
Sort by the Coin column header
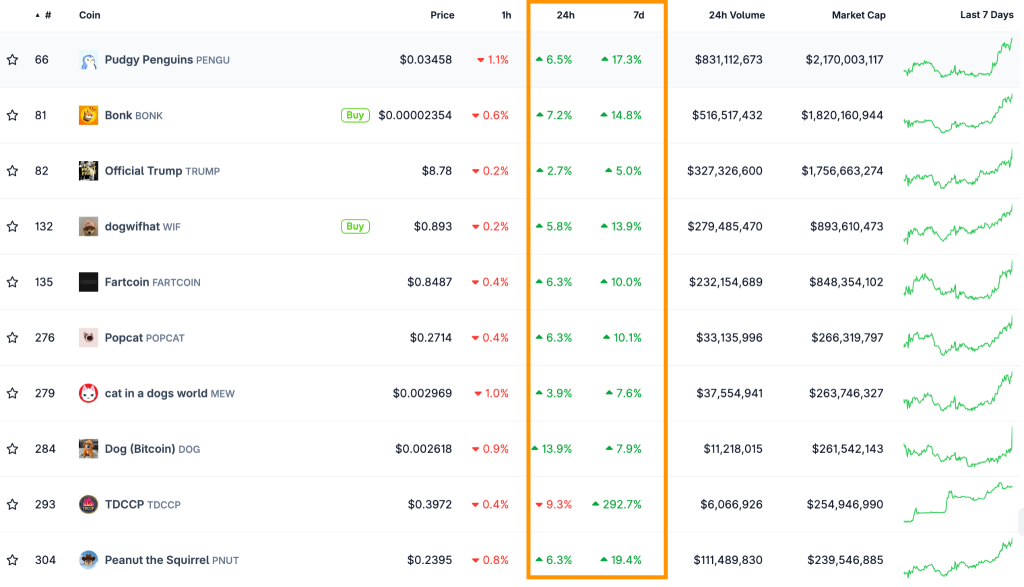(x=89, y=15)
